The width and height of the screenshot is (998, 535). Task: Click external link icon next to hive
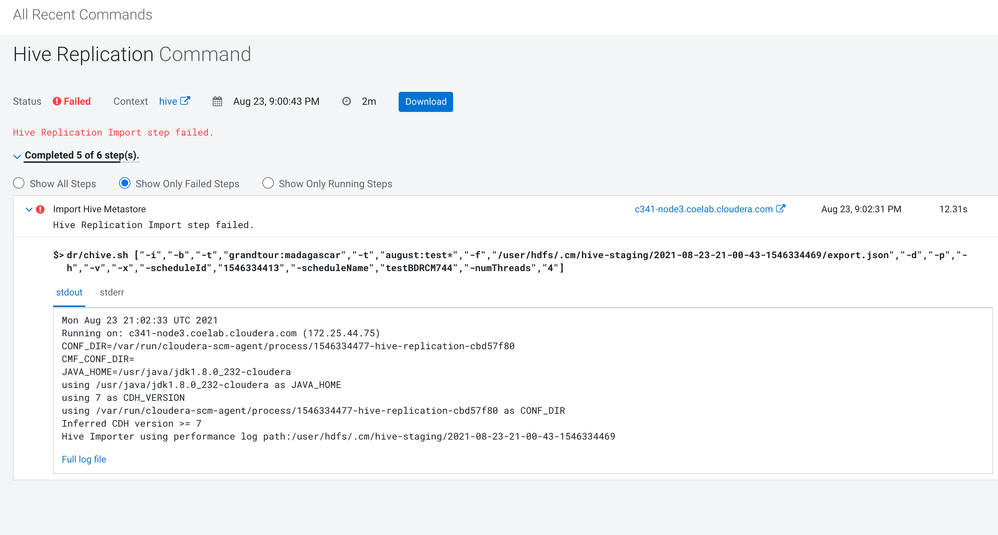pos(186,101)
